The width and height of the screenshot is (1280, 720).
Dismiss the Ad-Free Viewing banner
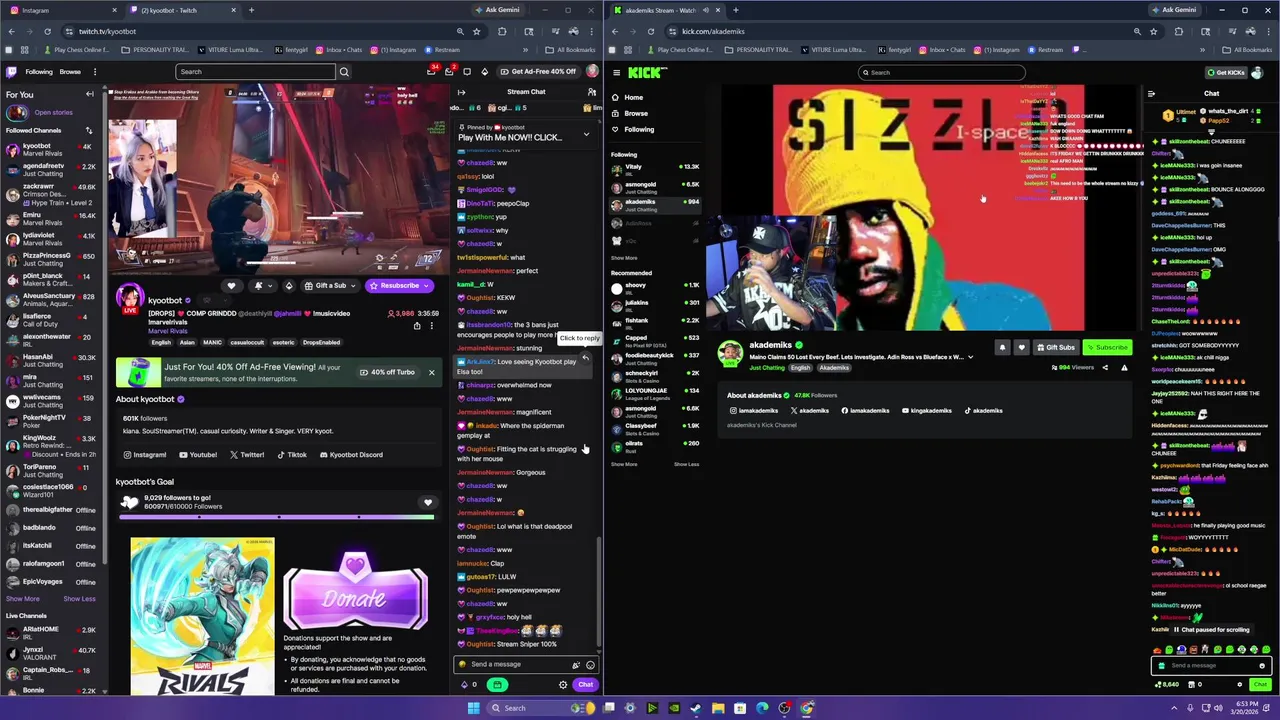click(x=431, y=373)
